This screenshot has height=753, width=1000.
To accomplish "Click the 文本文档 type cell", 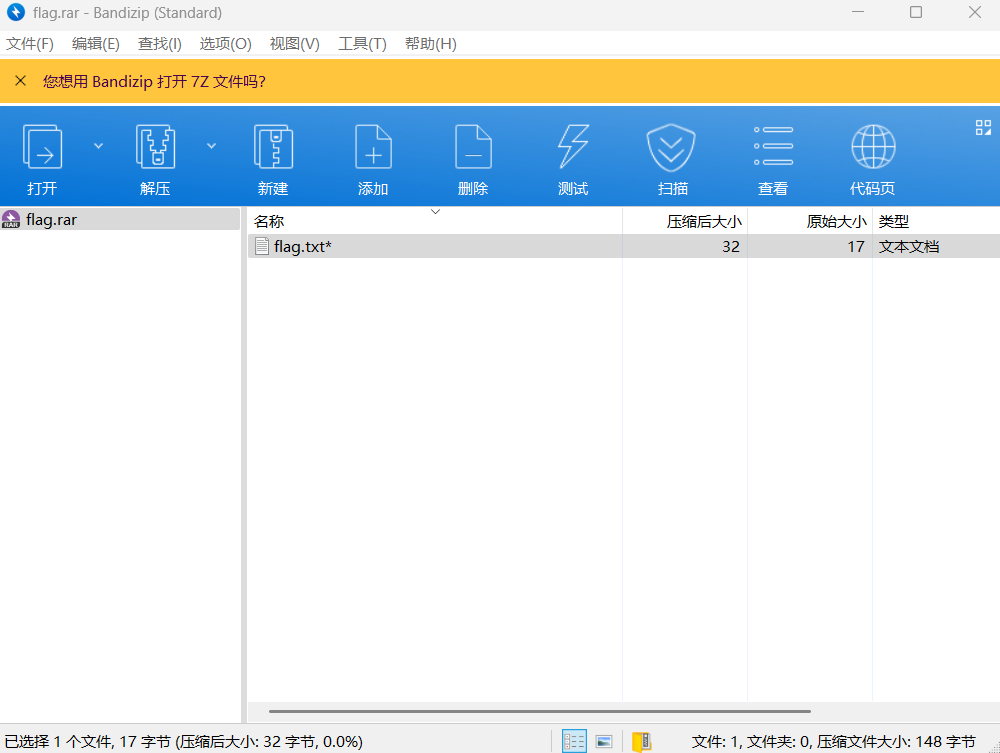I will click(x=909, y=247).
